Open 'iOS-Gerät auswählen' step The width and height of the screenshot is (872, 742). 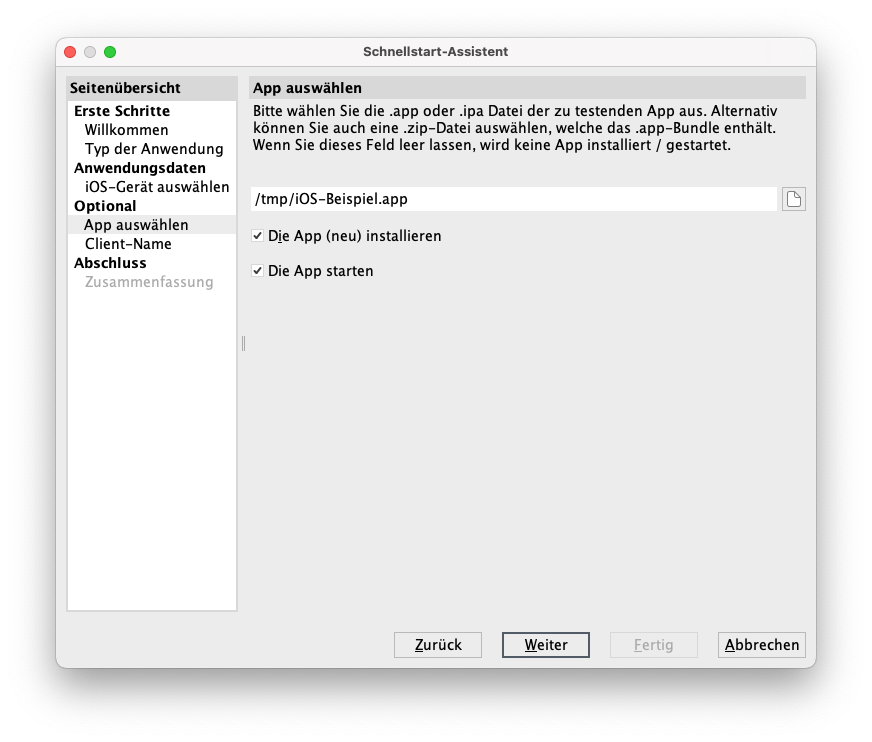point(157,187)
